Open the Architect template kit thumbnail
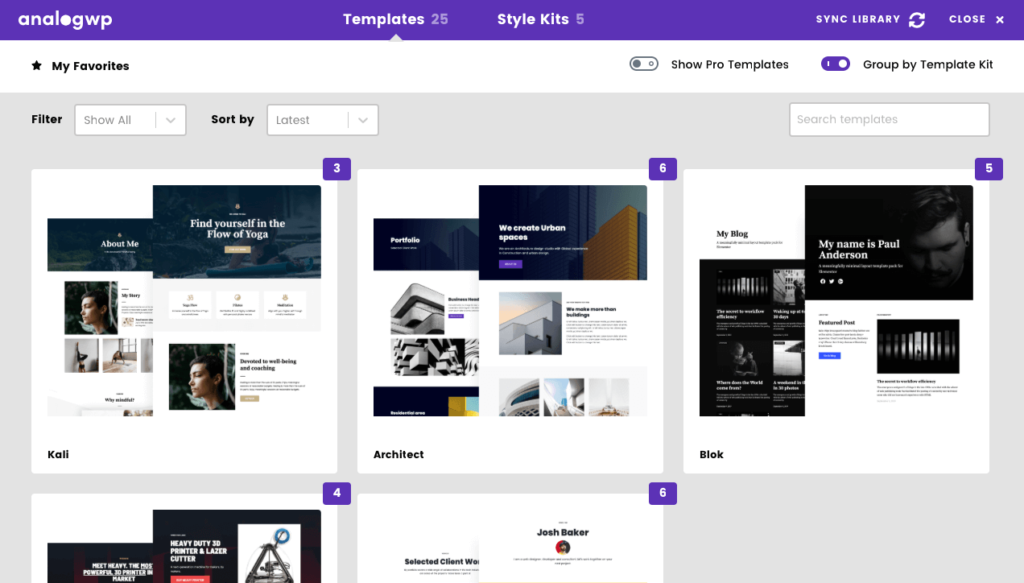This screenshot has height=583, width=1024. pos(510,300)
